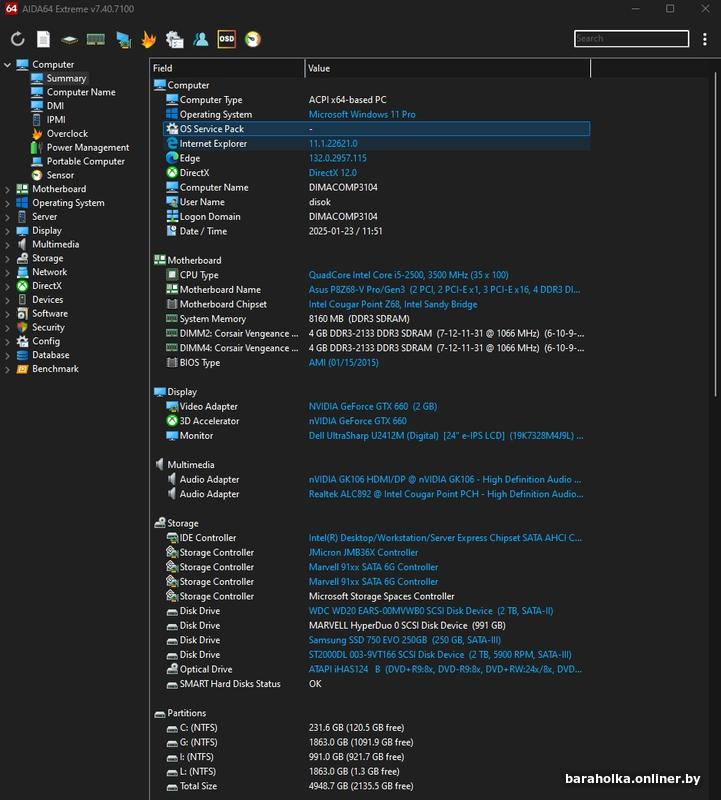
Task: Expand the Server tree node
Action: pos(7,217)
